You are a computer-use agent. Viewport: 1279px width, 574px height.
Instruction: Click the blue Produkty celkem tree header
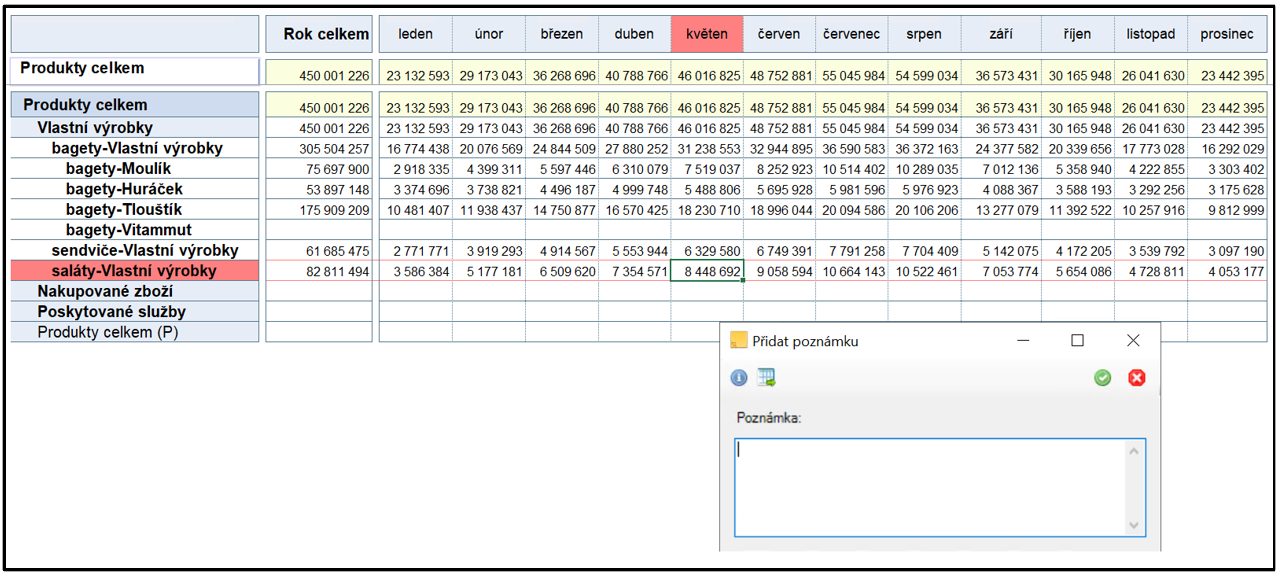point(135,104)
